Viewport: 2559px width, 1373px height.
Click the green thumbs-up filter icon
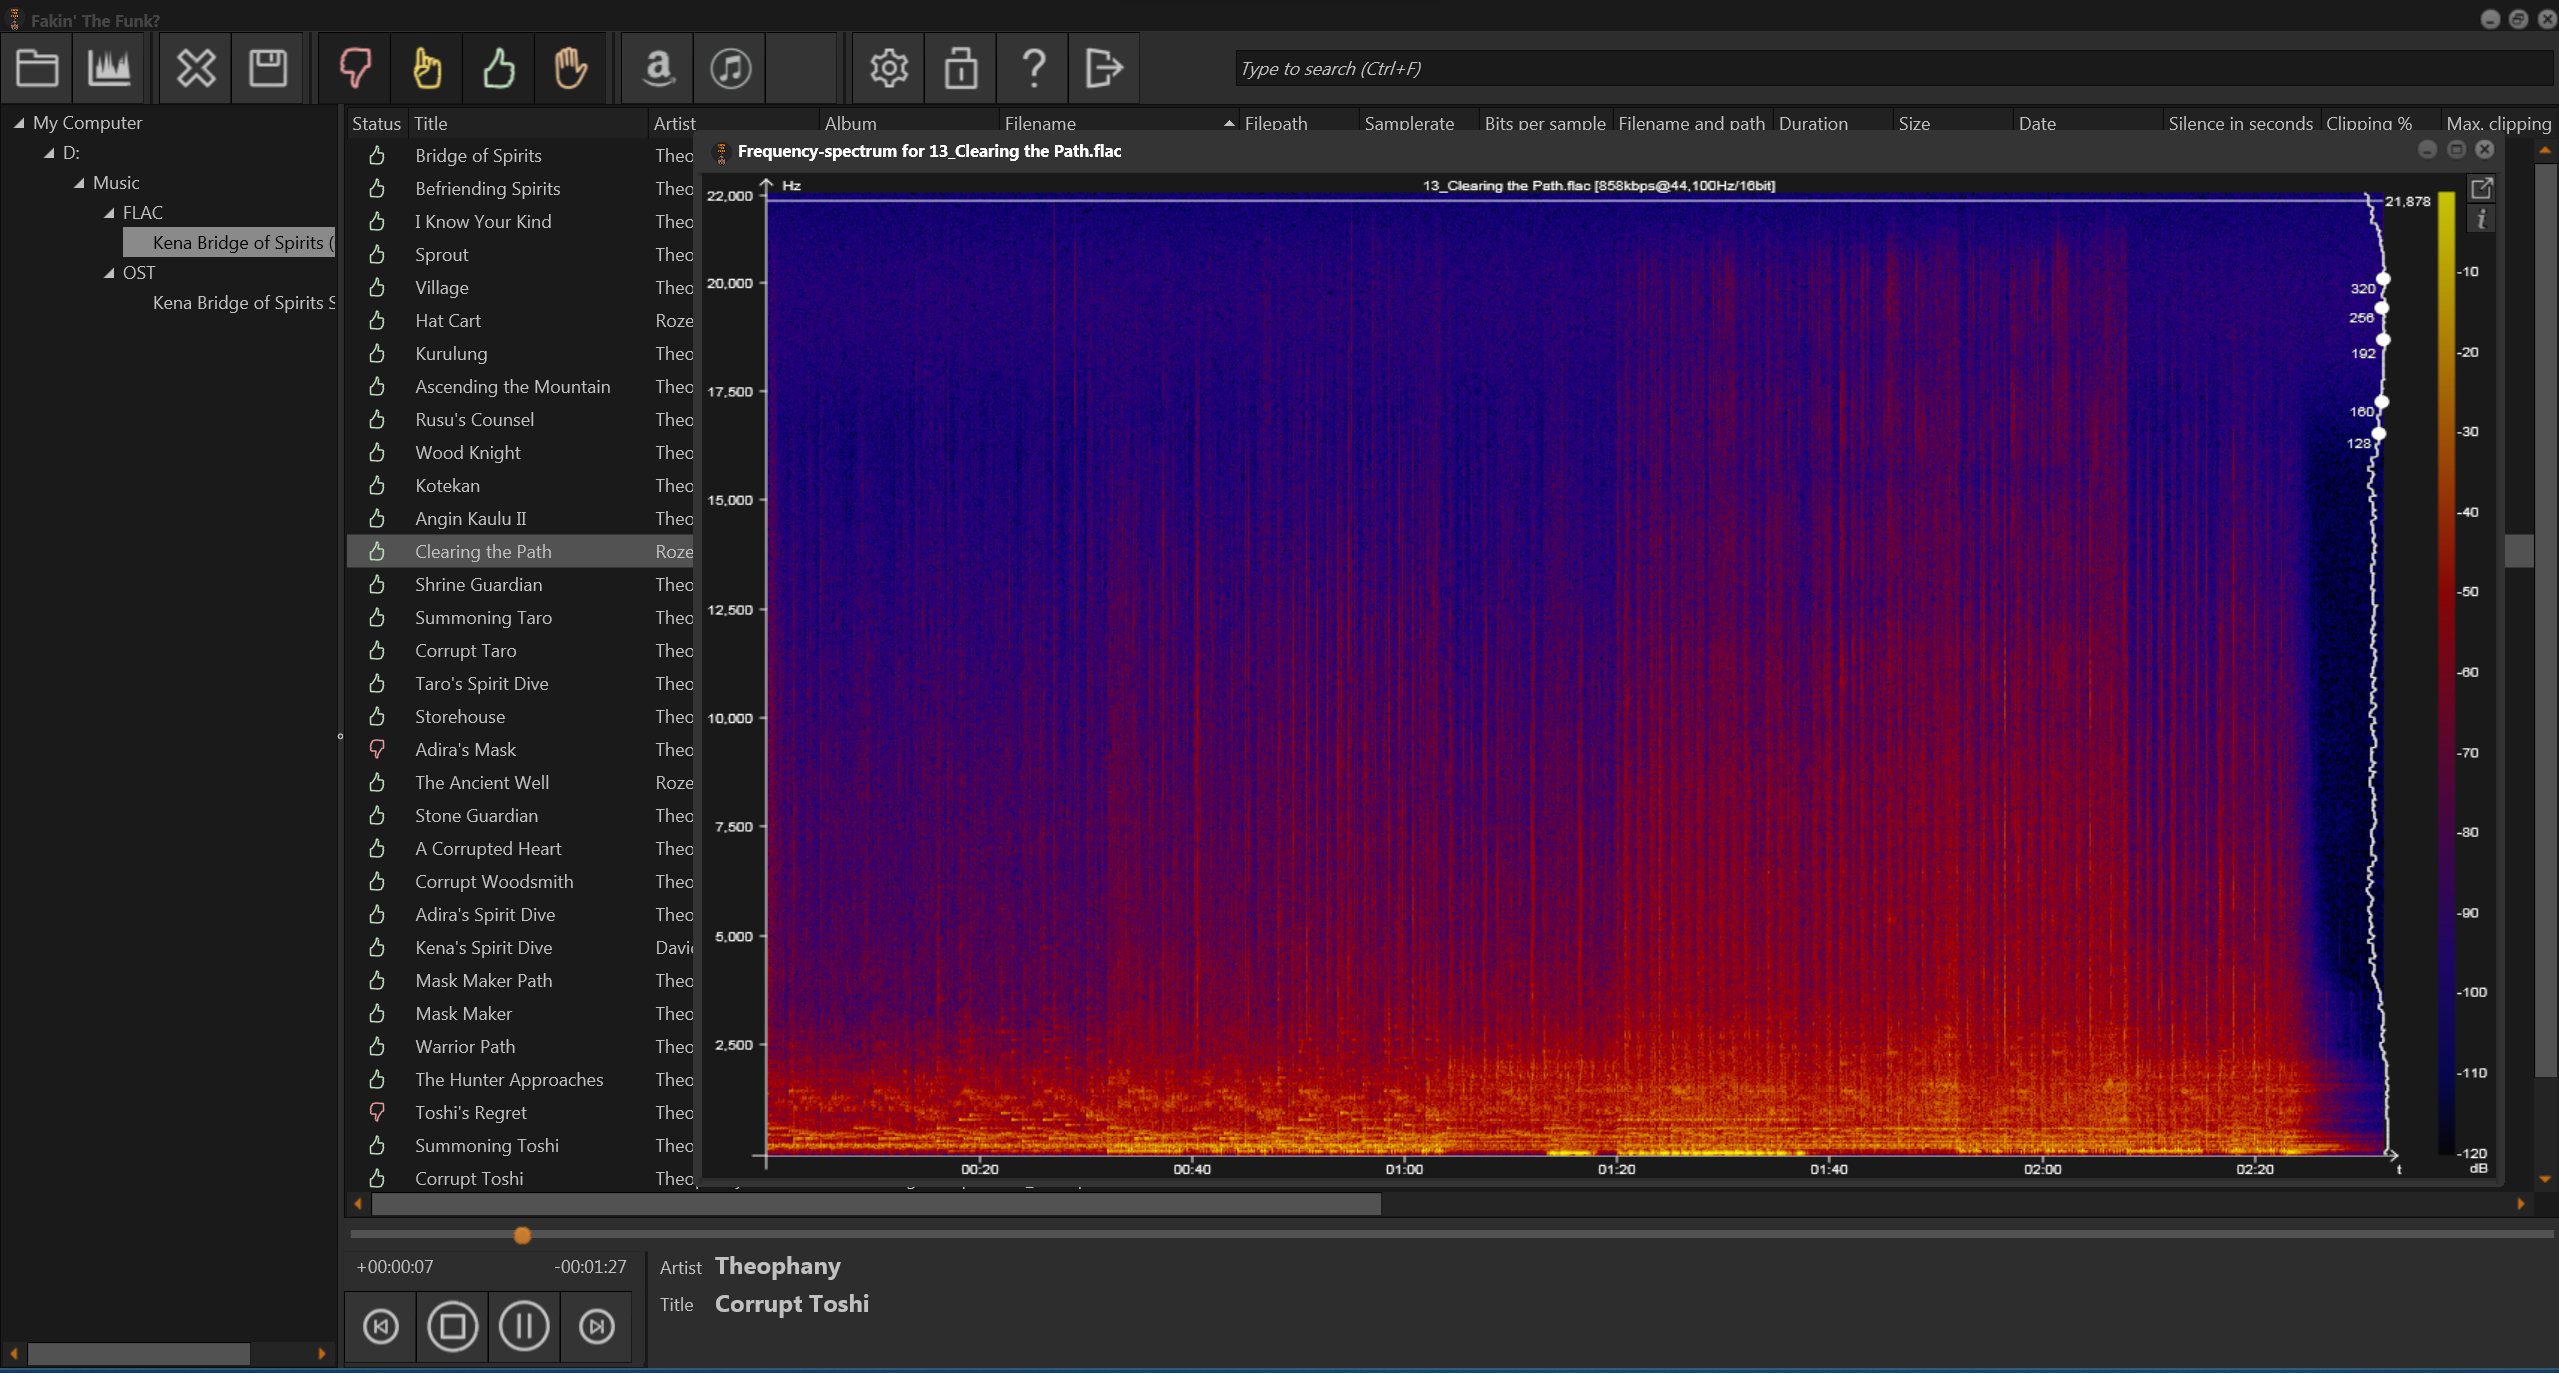[x=498, y=68]
